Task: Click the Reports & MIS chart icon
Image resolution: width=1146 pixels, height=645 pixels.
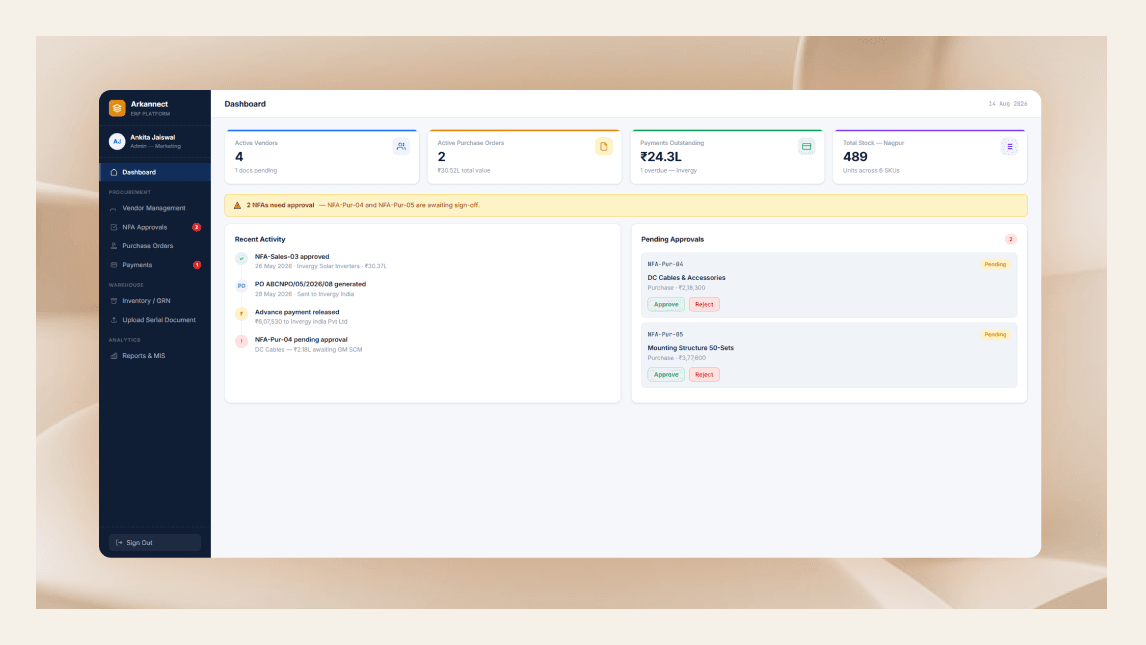Action: point(113,356)
